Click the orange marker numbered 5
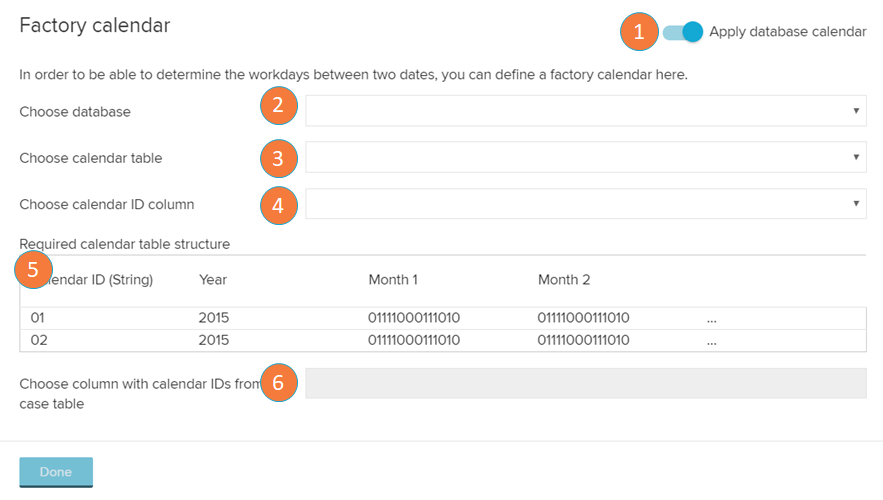This screenshot has height=500, width=883. point(33,270)
